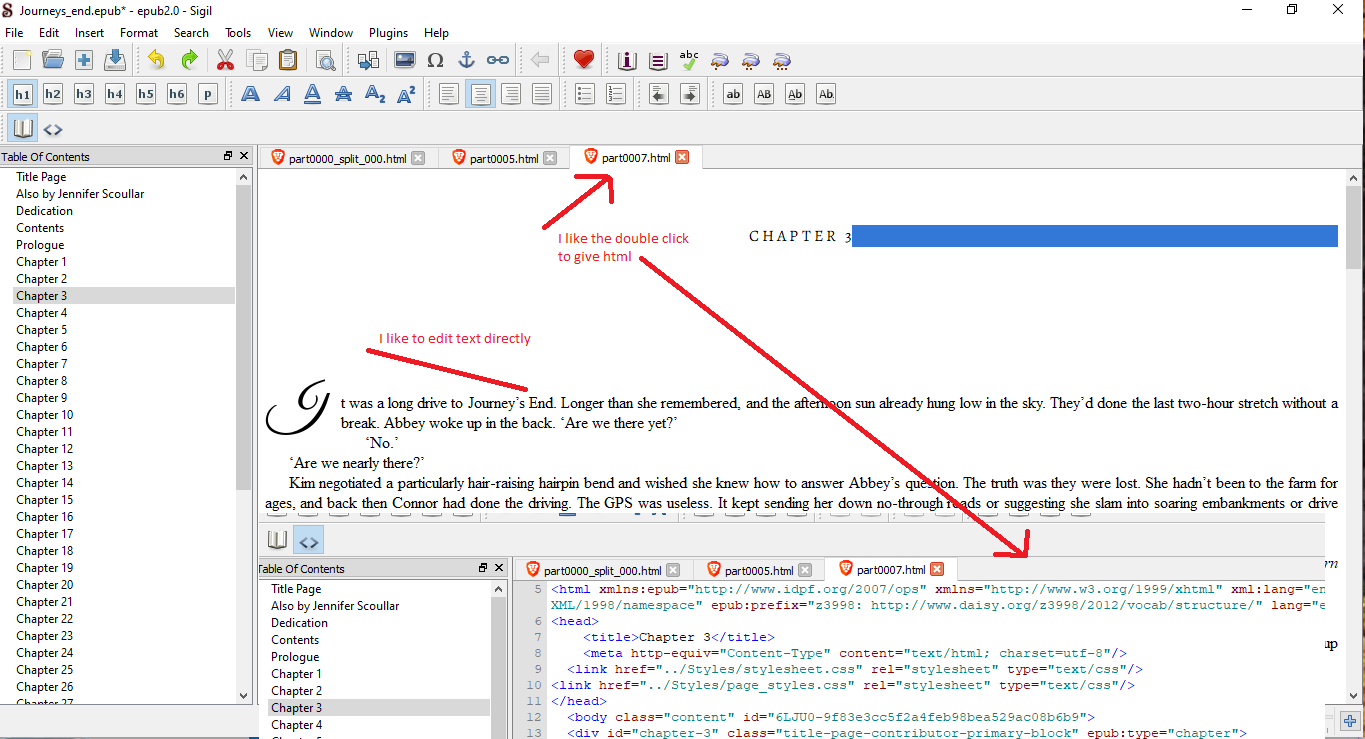Click the anchor Insert ID icon
The image size is (1365, 739).
(466, 60)
